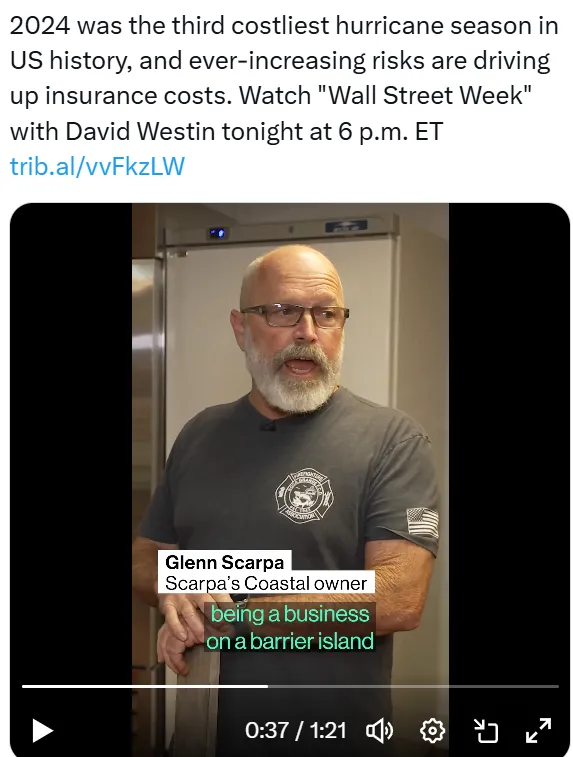This screenshot has height=757, width=573.
Task: Click the 'on a barrier island' subtitle line
Action: [x=290, y=642]
